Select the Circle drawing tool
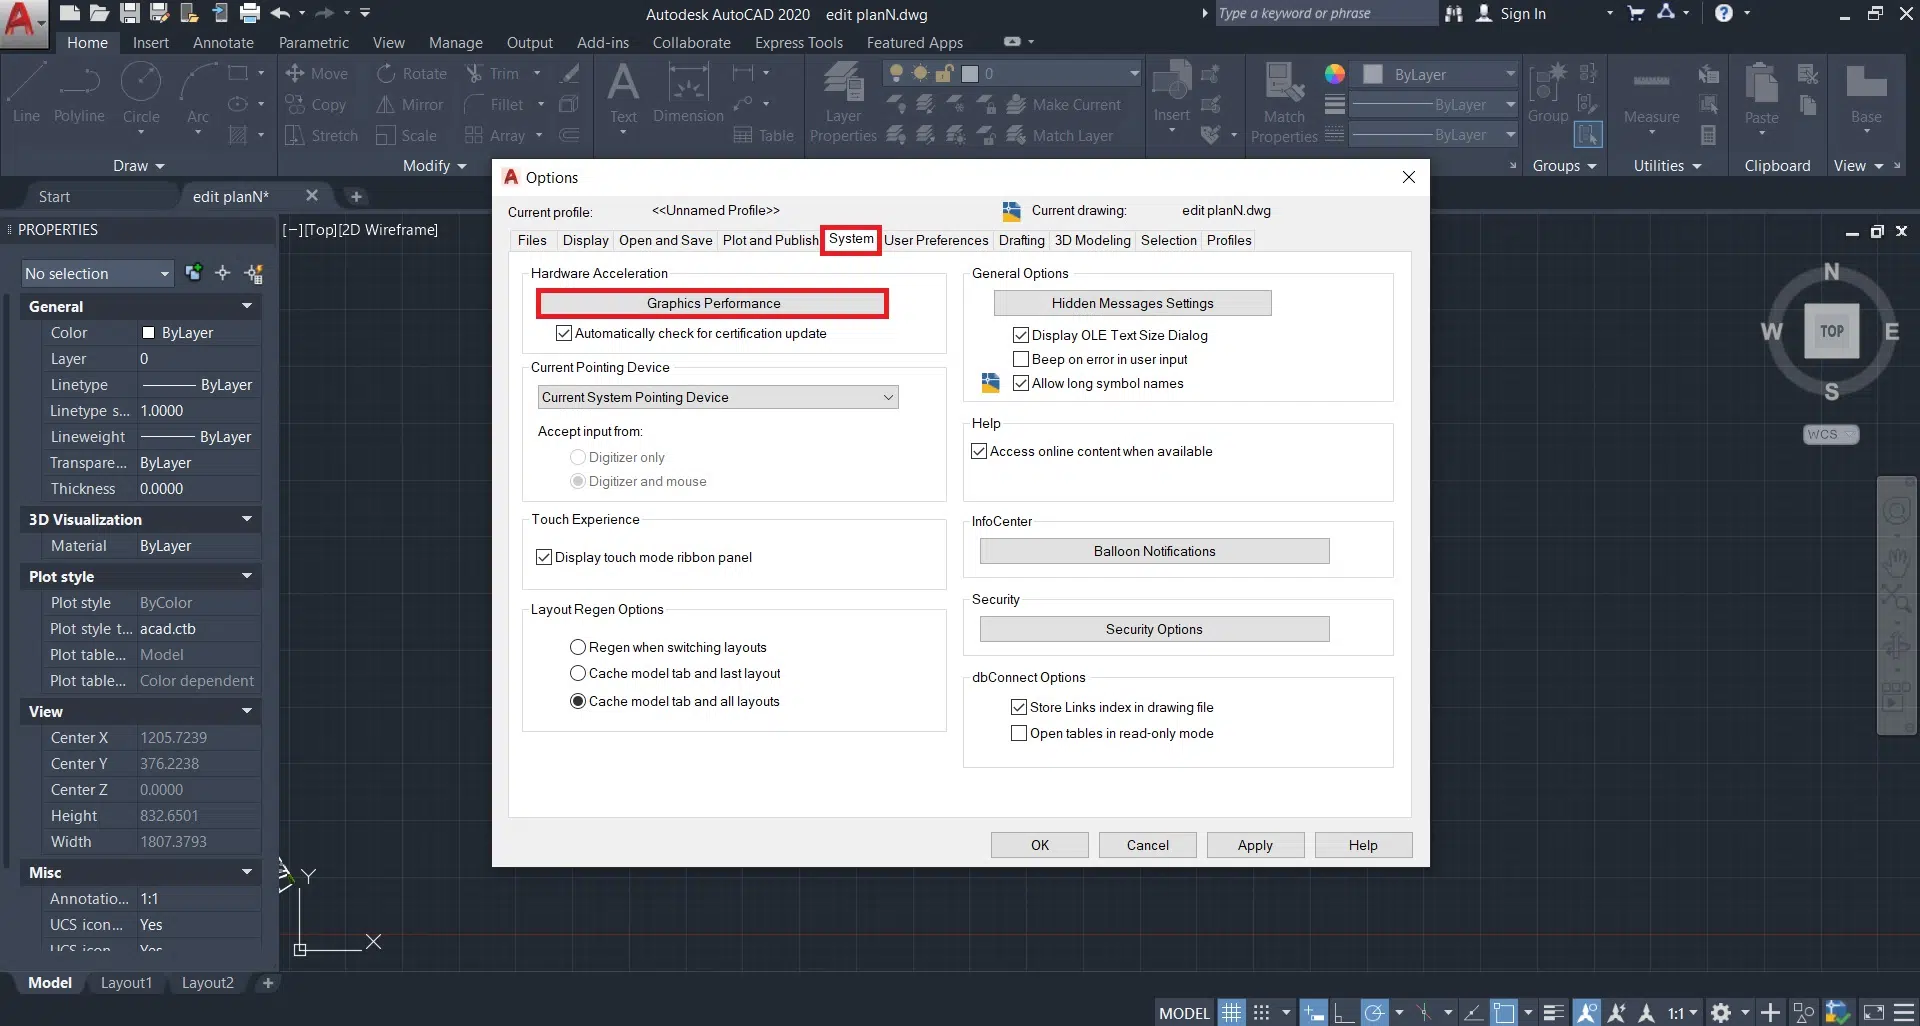Viewport: 1920px width, 1026px height. [141, 92]
